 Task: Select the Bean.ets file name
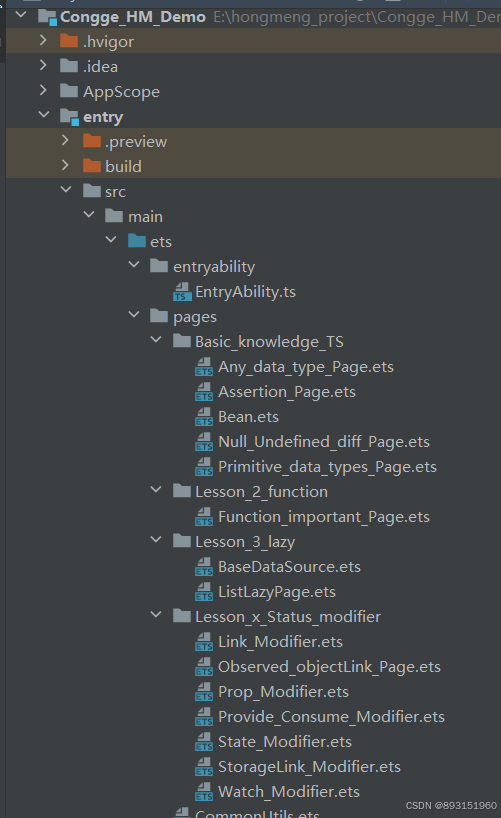[248, 417]
